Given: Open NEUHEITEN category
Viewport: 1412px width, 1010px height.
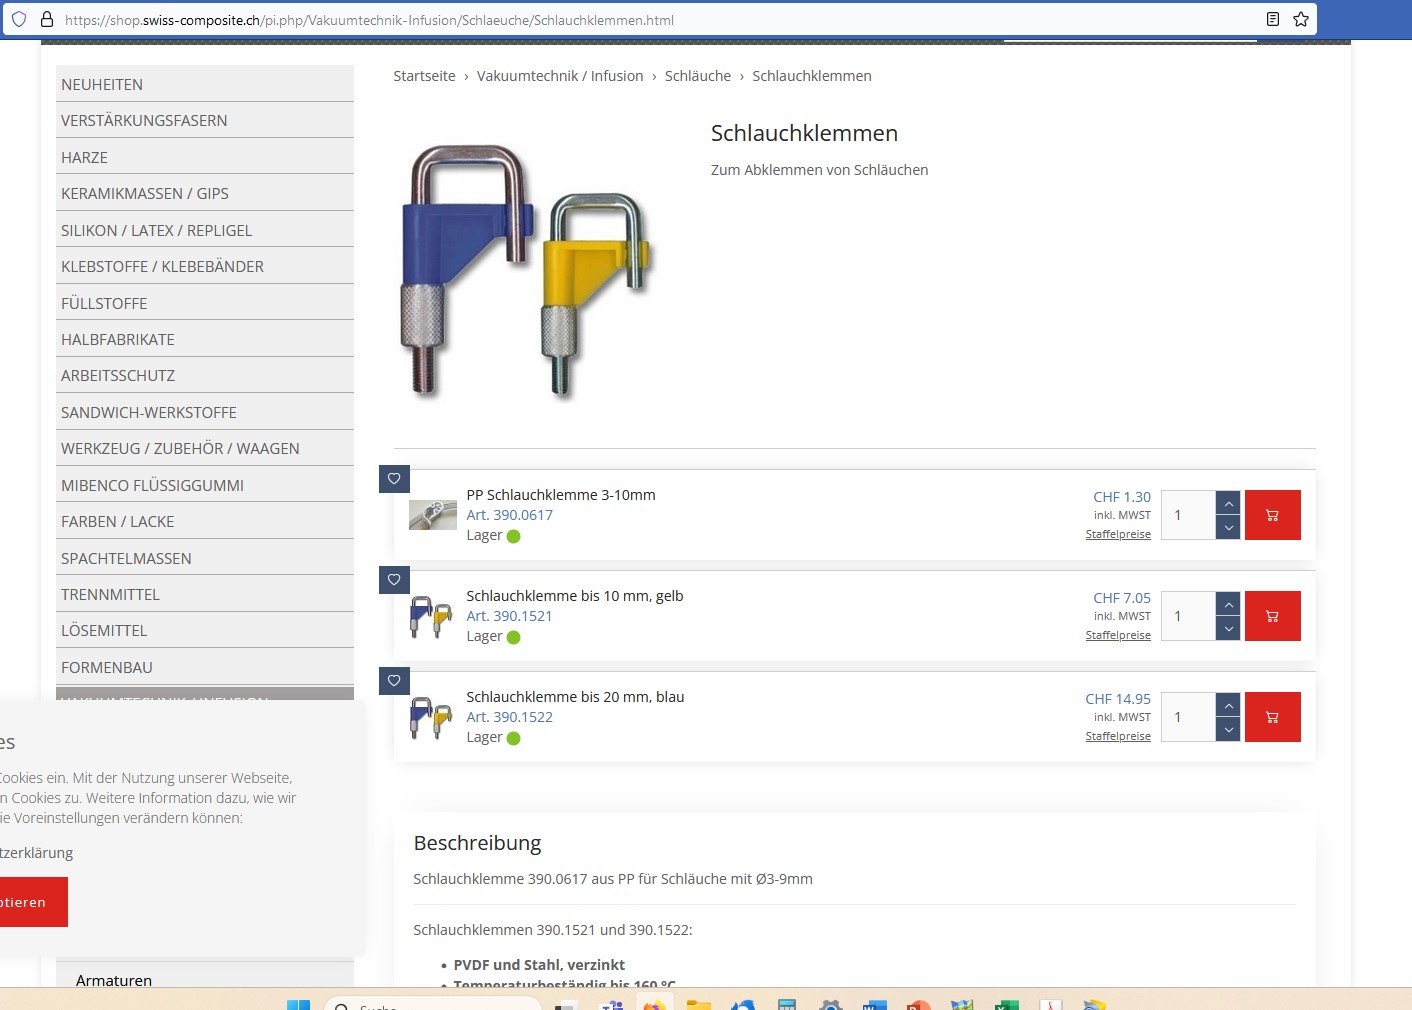Looking at the screenshot, I should (205, 84).
